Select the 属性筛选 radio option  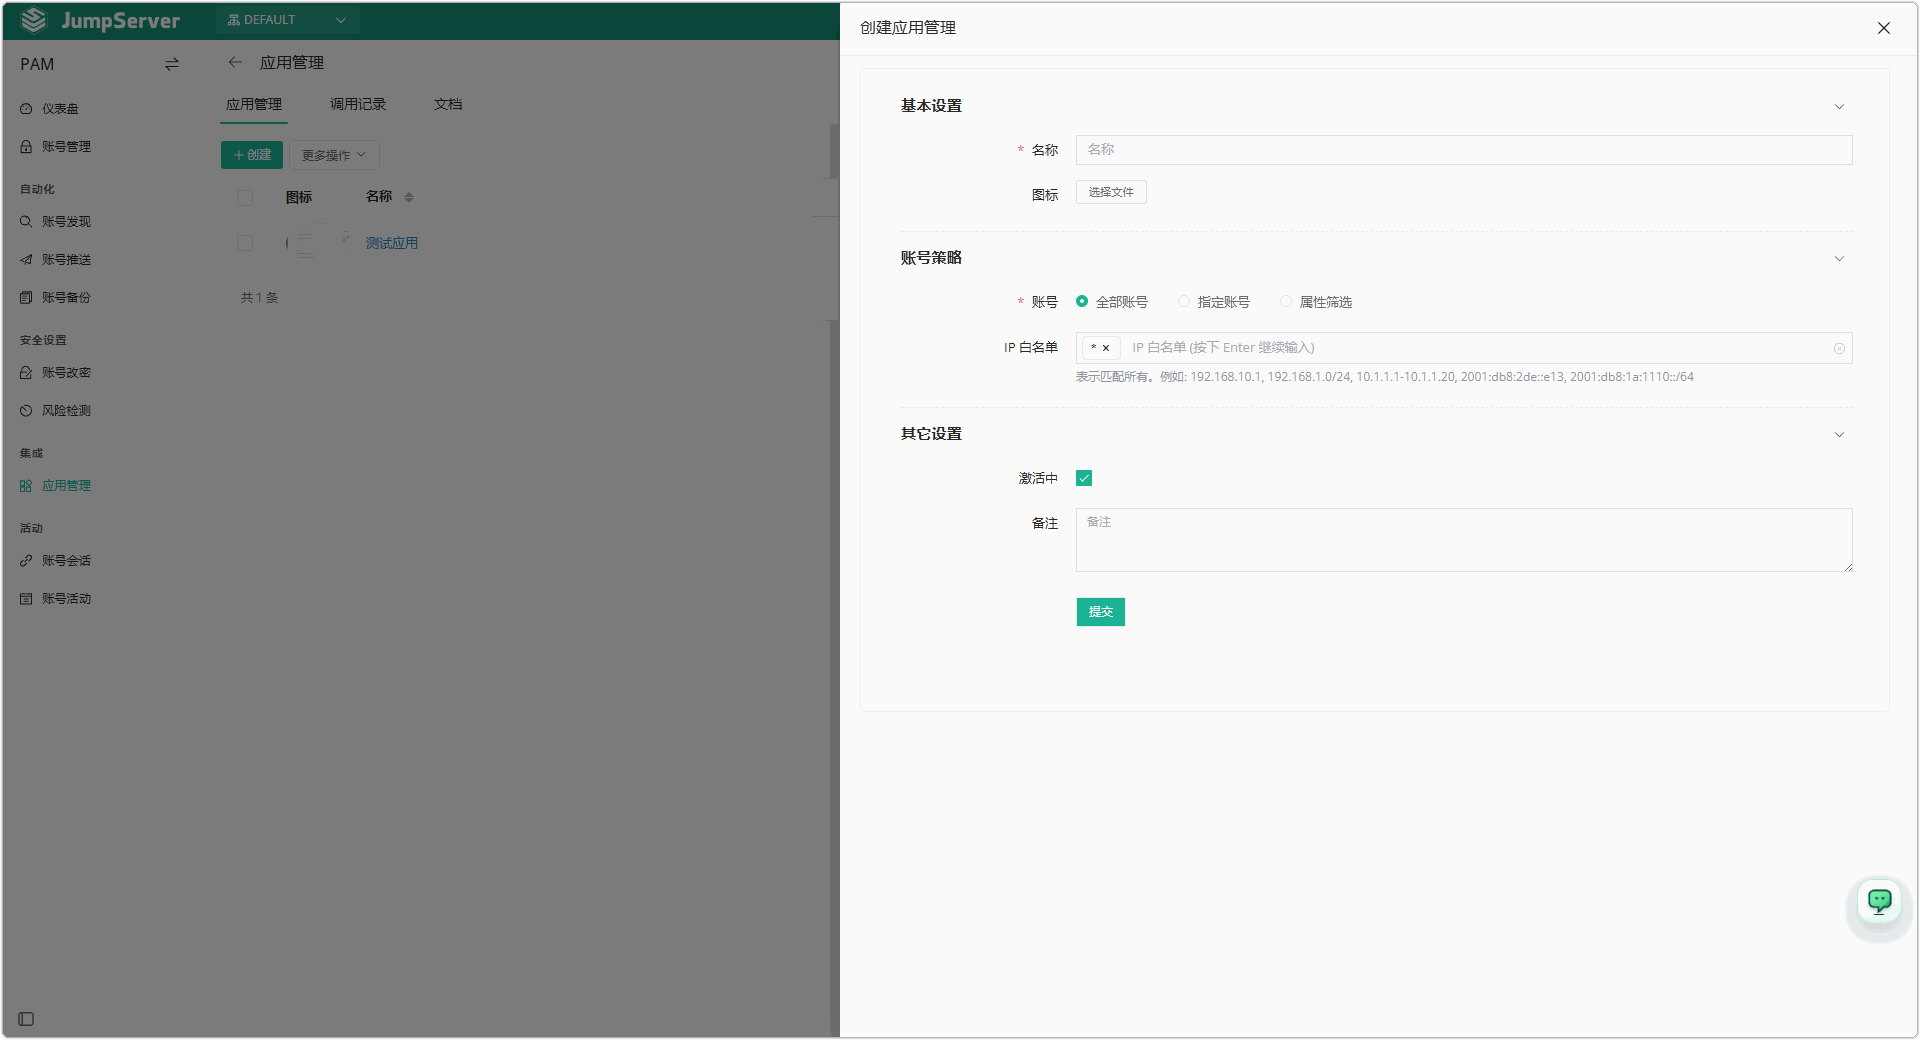1286,301
